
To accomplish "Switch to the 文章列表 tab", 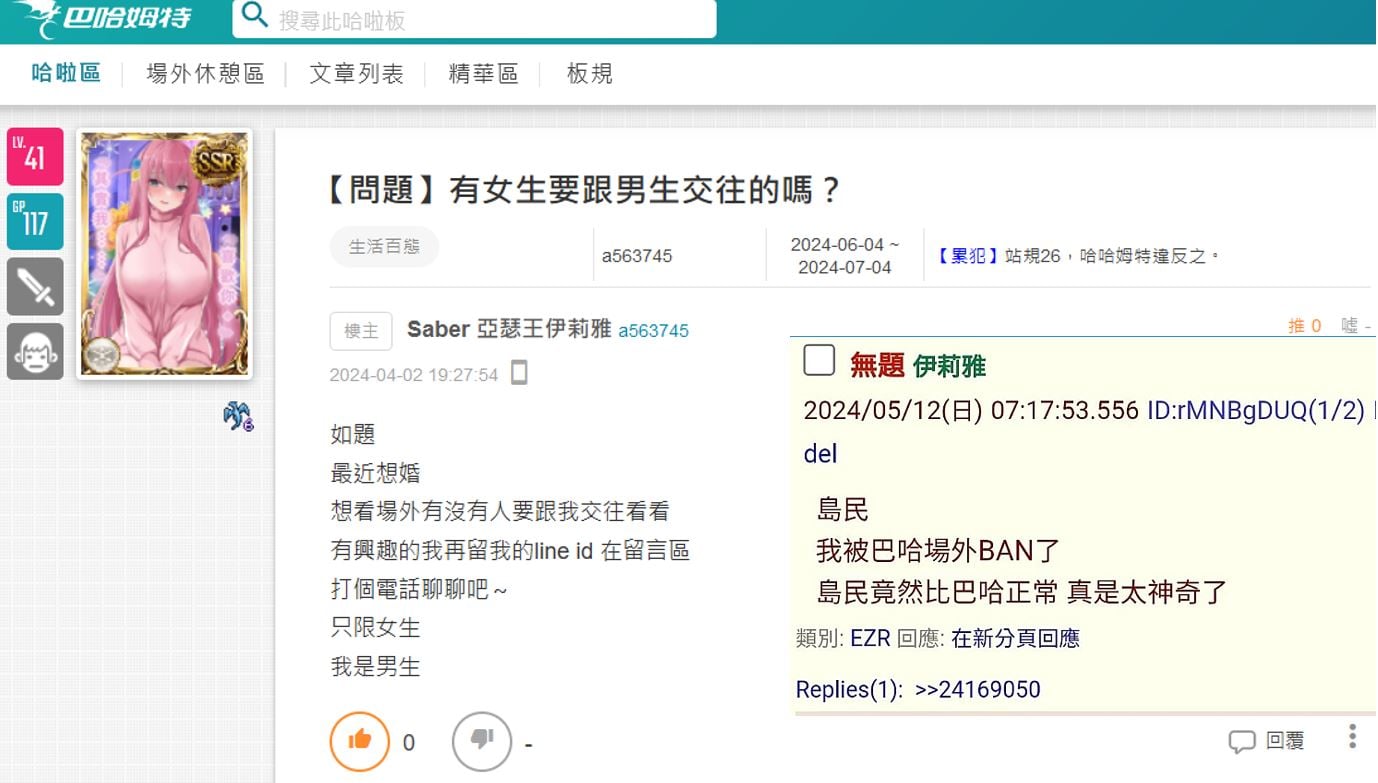I will pyautogui.click(x=356, y=74).
